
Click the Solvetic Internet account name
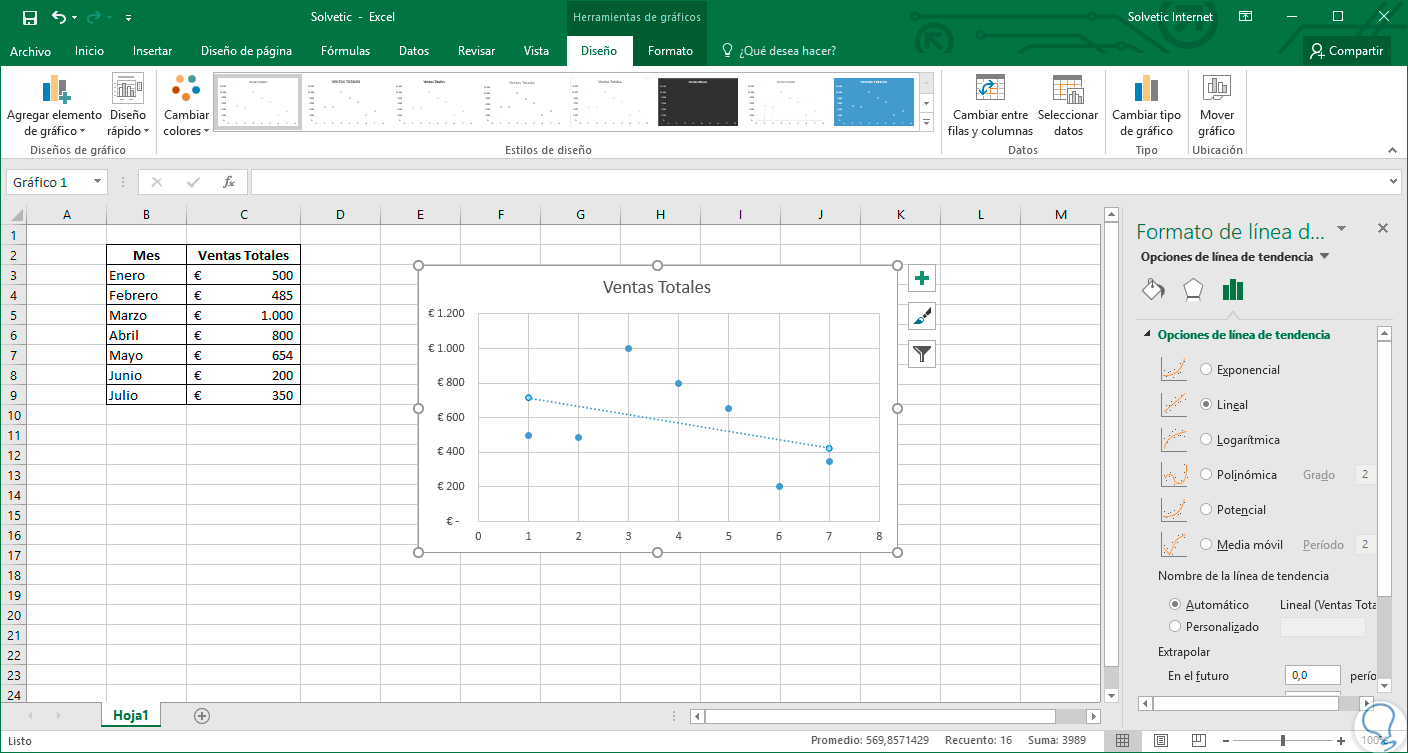(x=1170, y=17)
